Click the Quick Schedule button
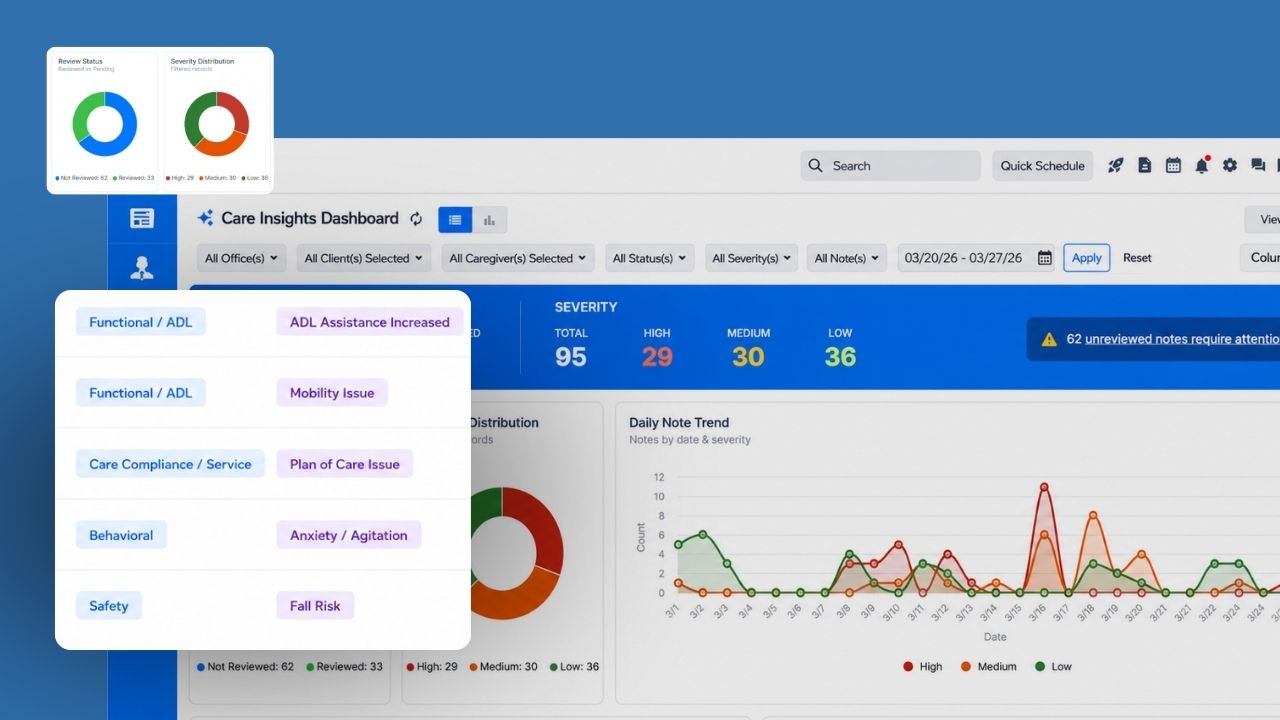Viewport: 1280px width, 720px height. tap(1043, 166)
